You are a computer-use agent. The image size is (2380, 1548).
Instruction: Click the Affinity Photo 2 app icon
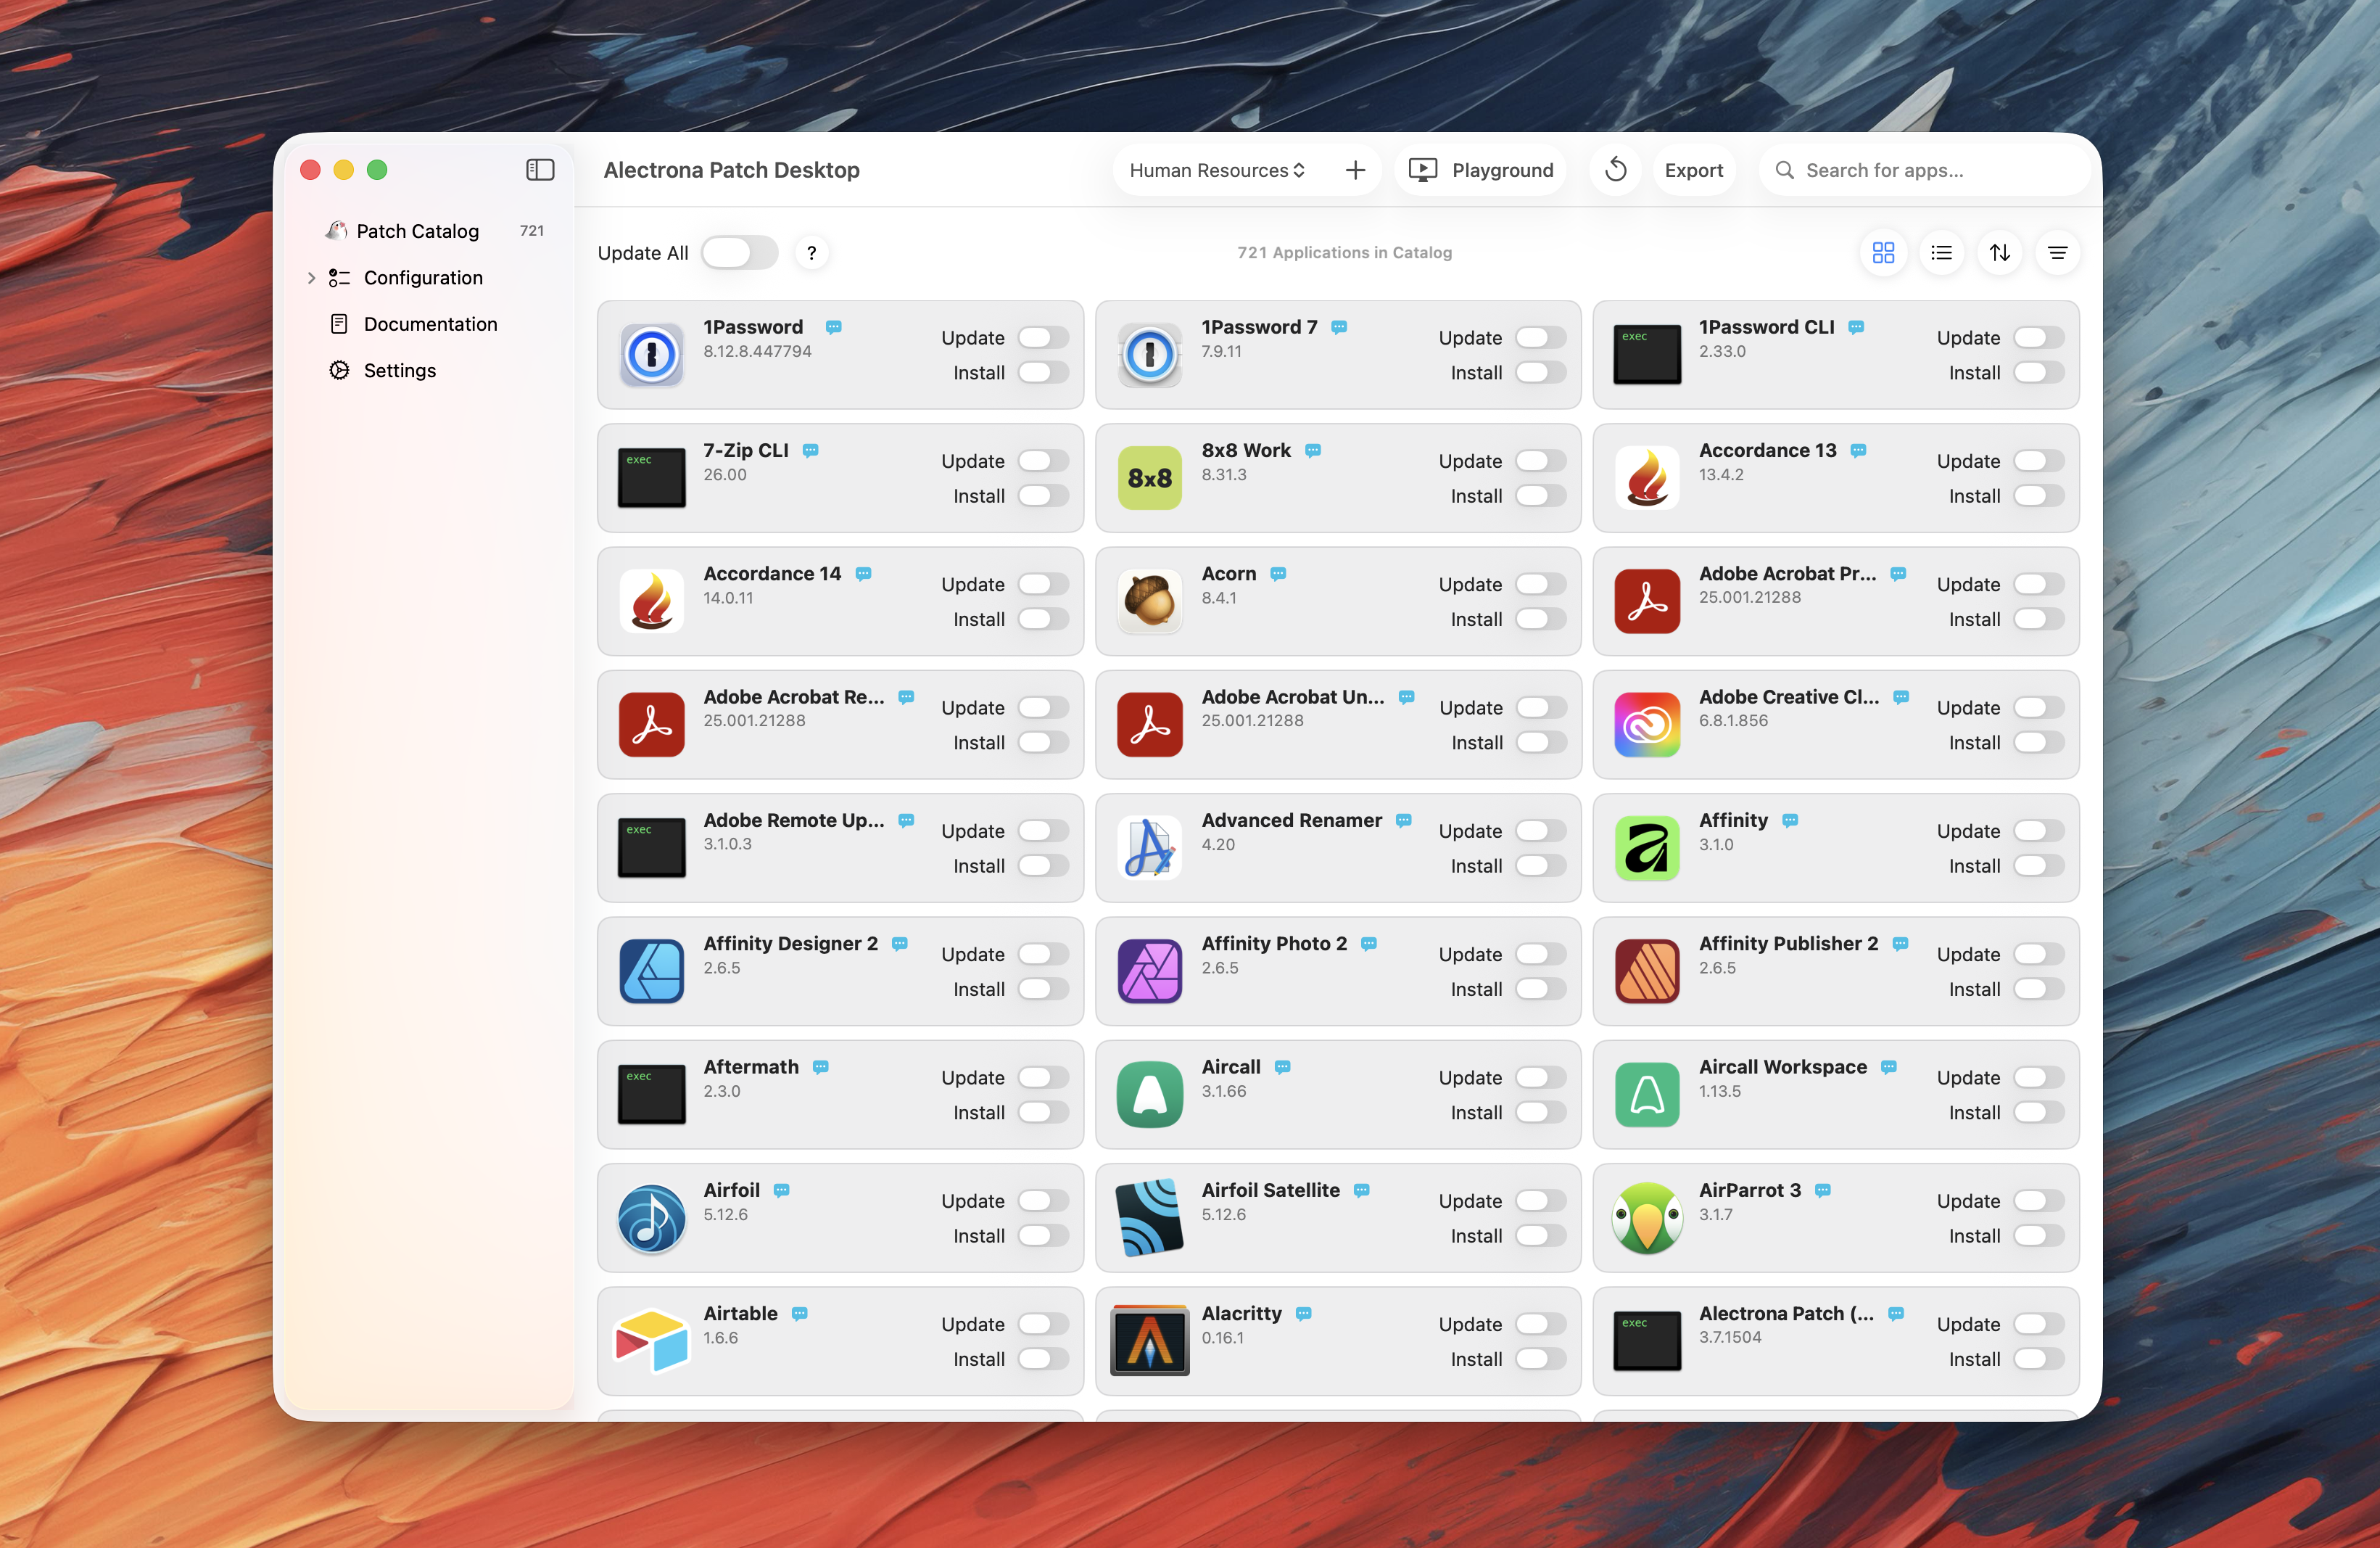[1149, 971]
